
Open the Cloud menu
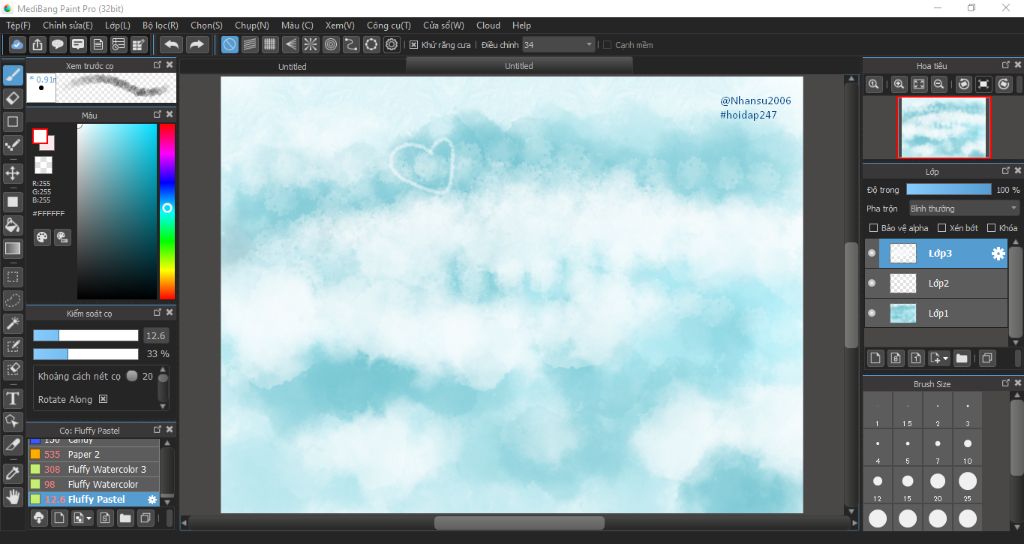[x=488, y=25]
